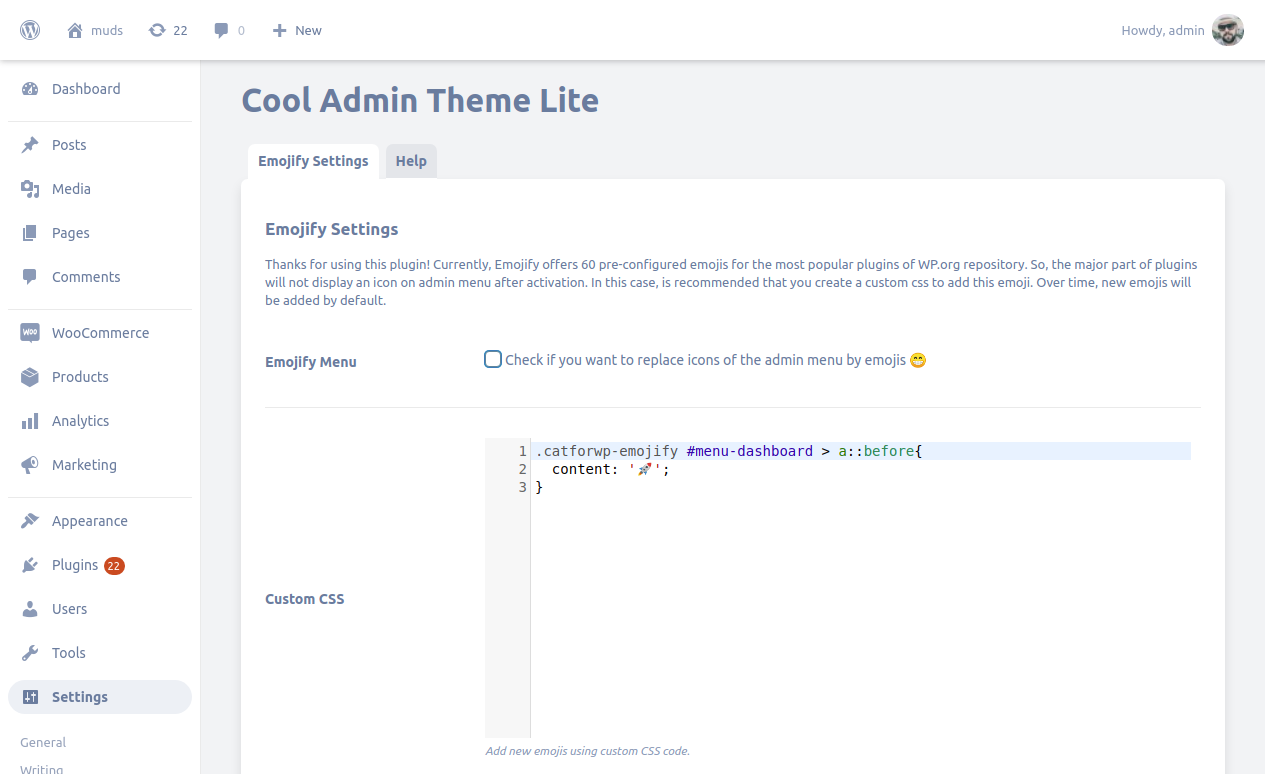
Task: Open the Dashboard menu item
Action: click(100, 89)
